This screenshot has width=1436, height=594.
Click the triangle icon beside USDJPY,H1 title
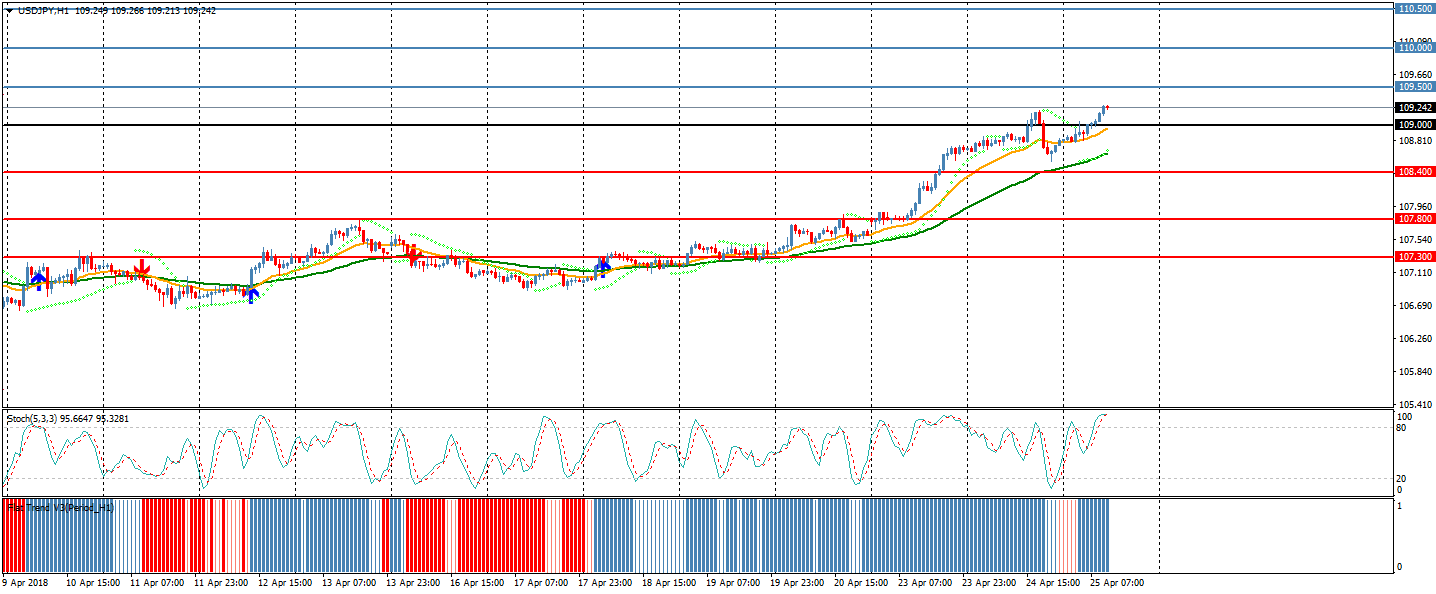(x=10, y=10)
